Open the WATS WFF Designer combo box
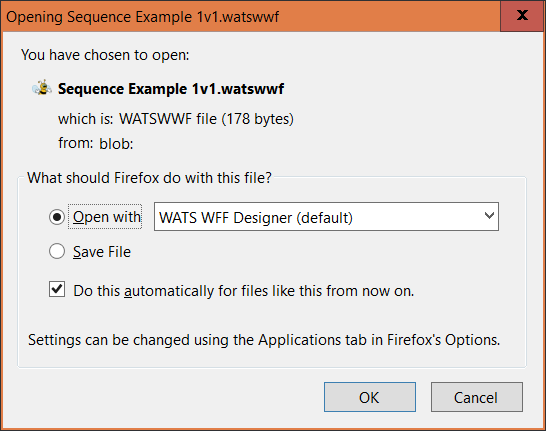The image size is (546, 431). (326, 217)
